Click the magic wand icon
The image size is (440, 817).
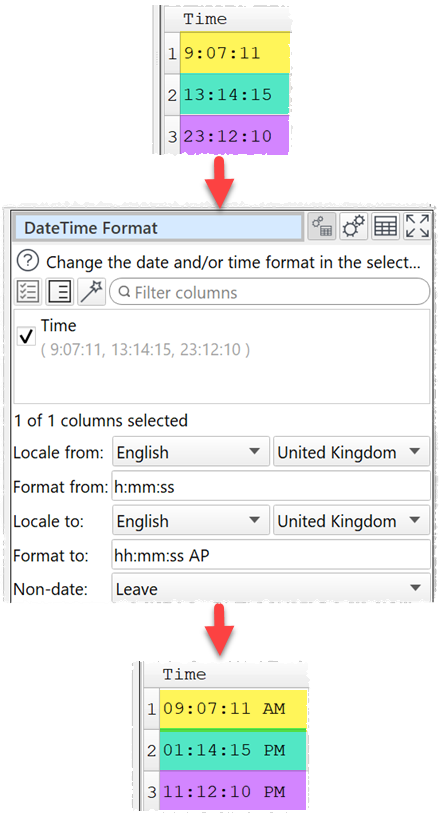tap(91, 292)
